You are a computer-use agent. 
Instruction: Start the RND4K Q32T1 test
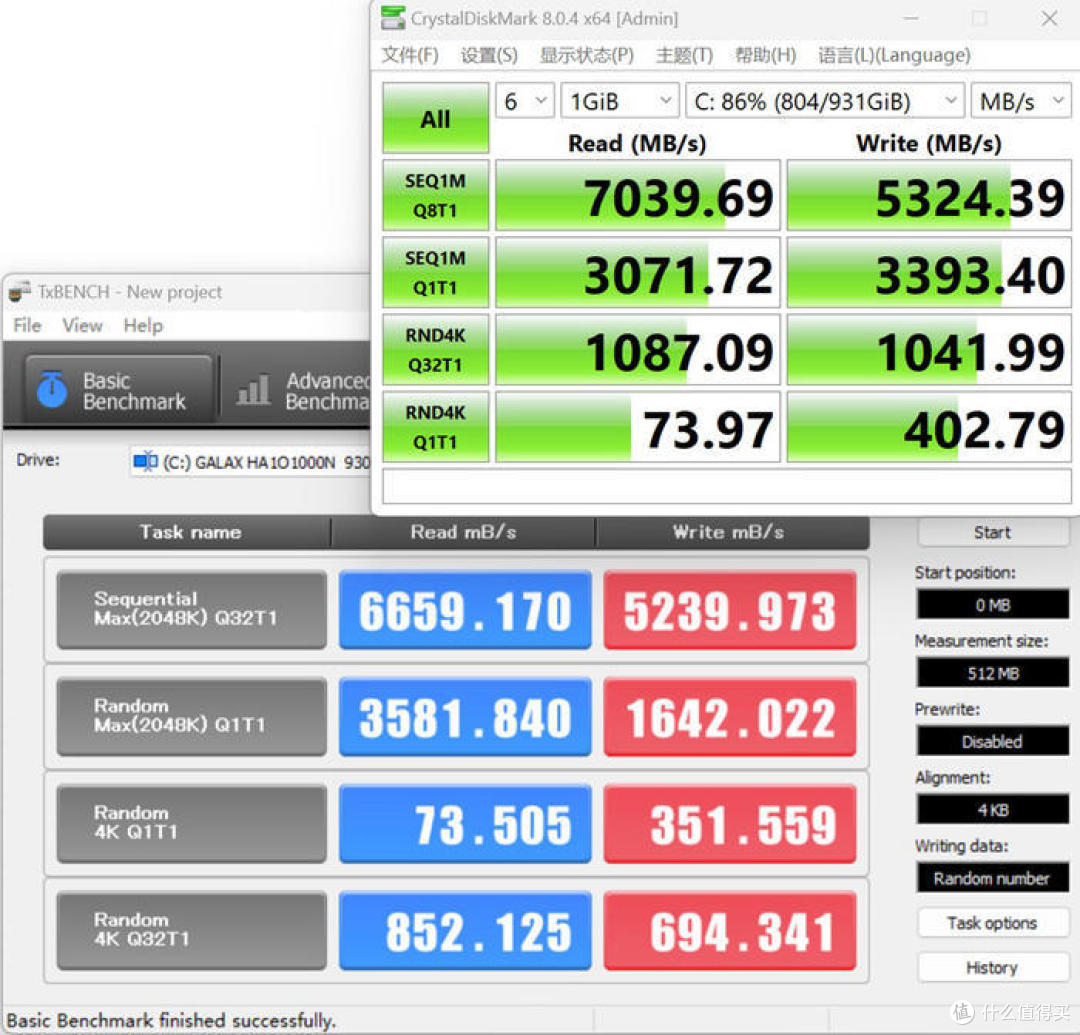(x=435, y=350)
